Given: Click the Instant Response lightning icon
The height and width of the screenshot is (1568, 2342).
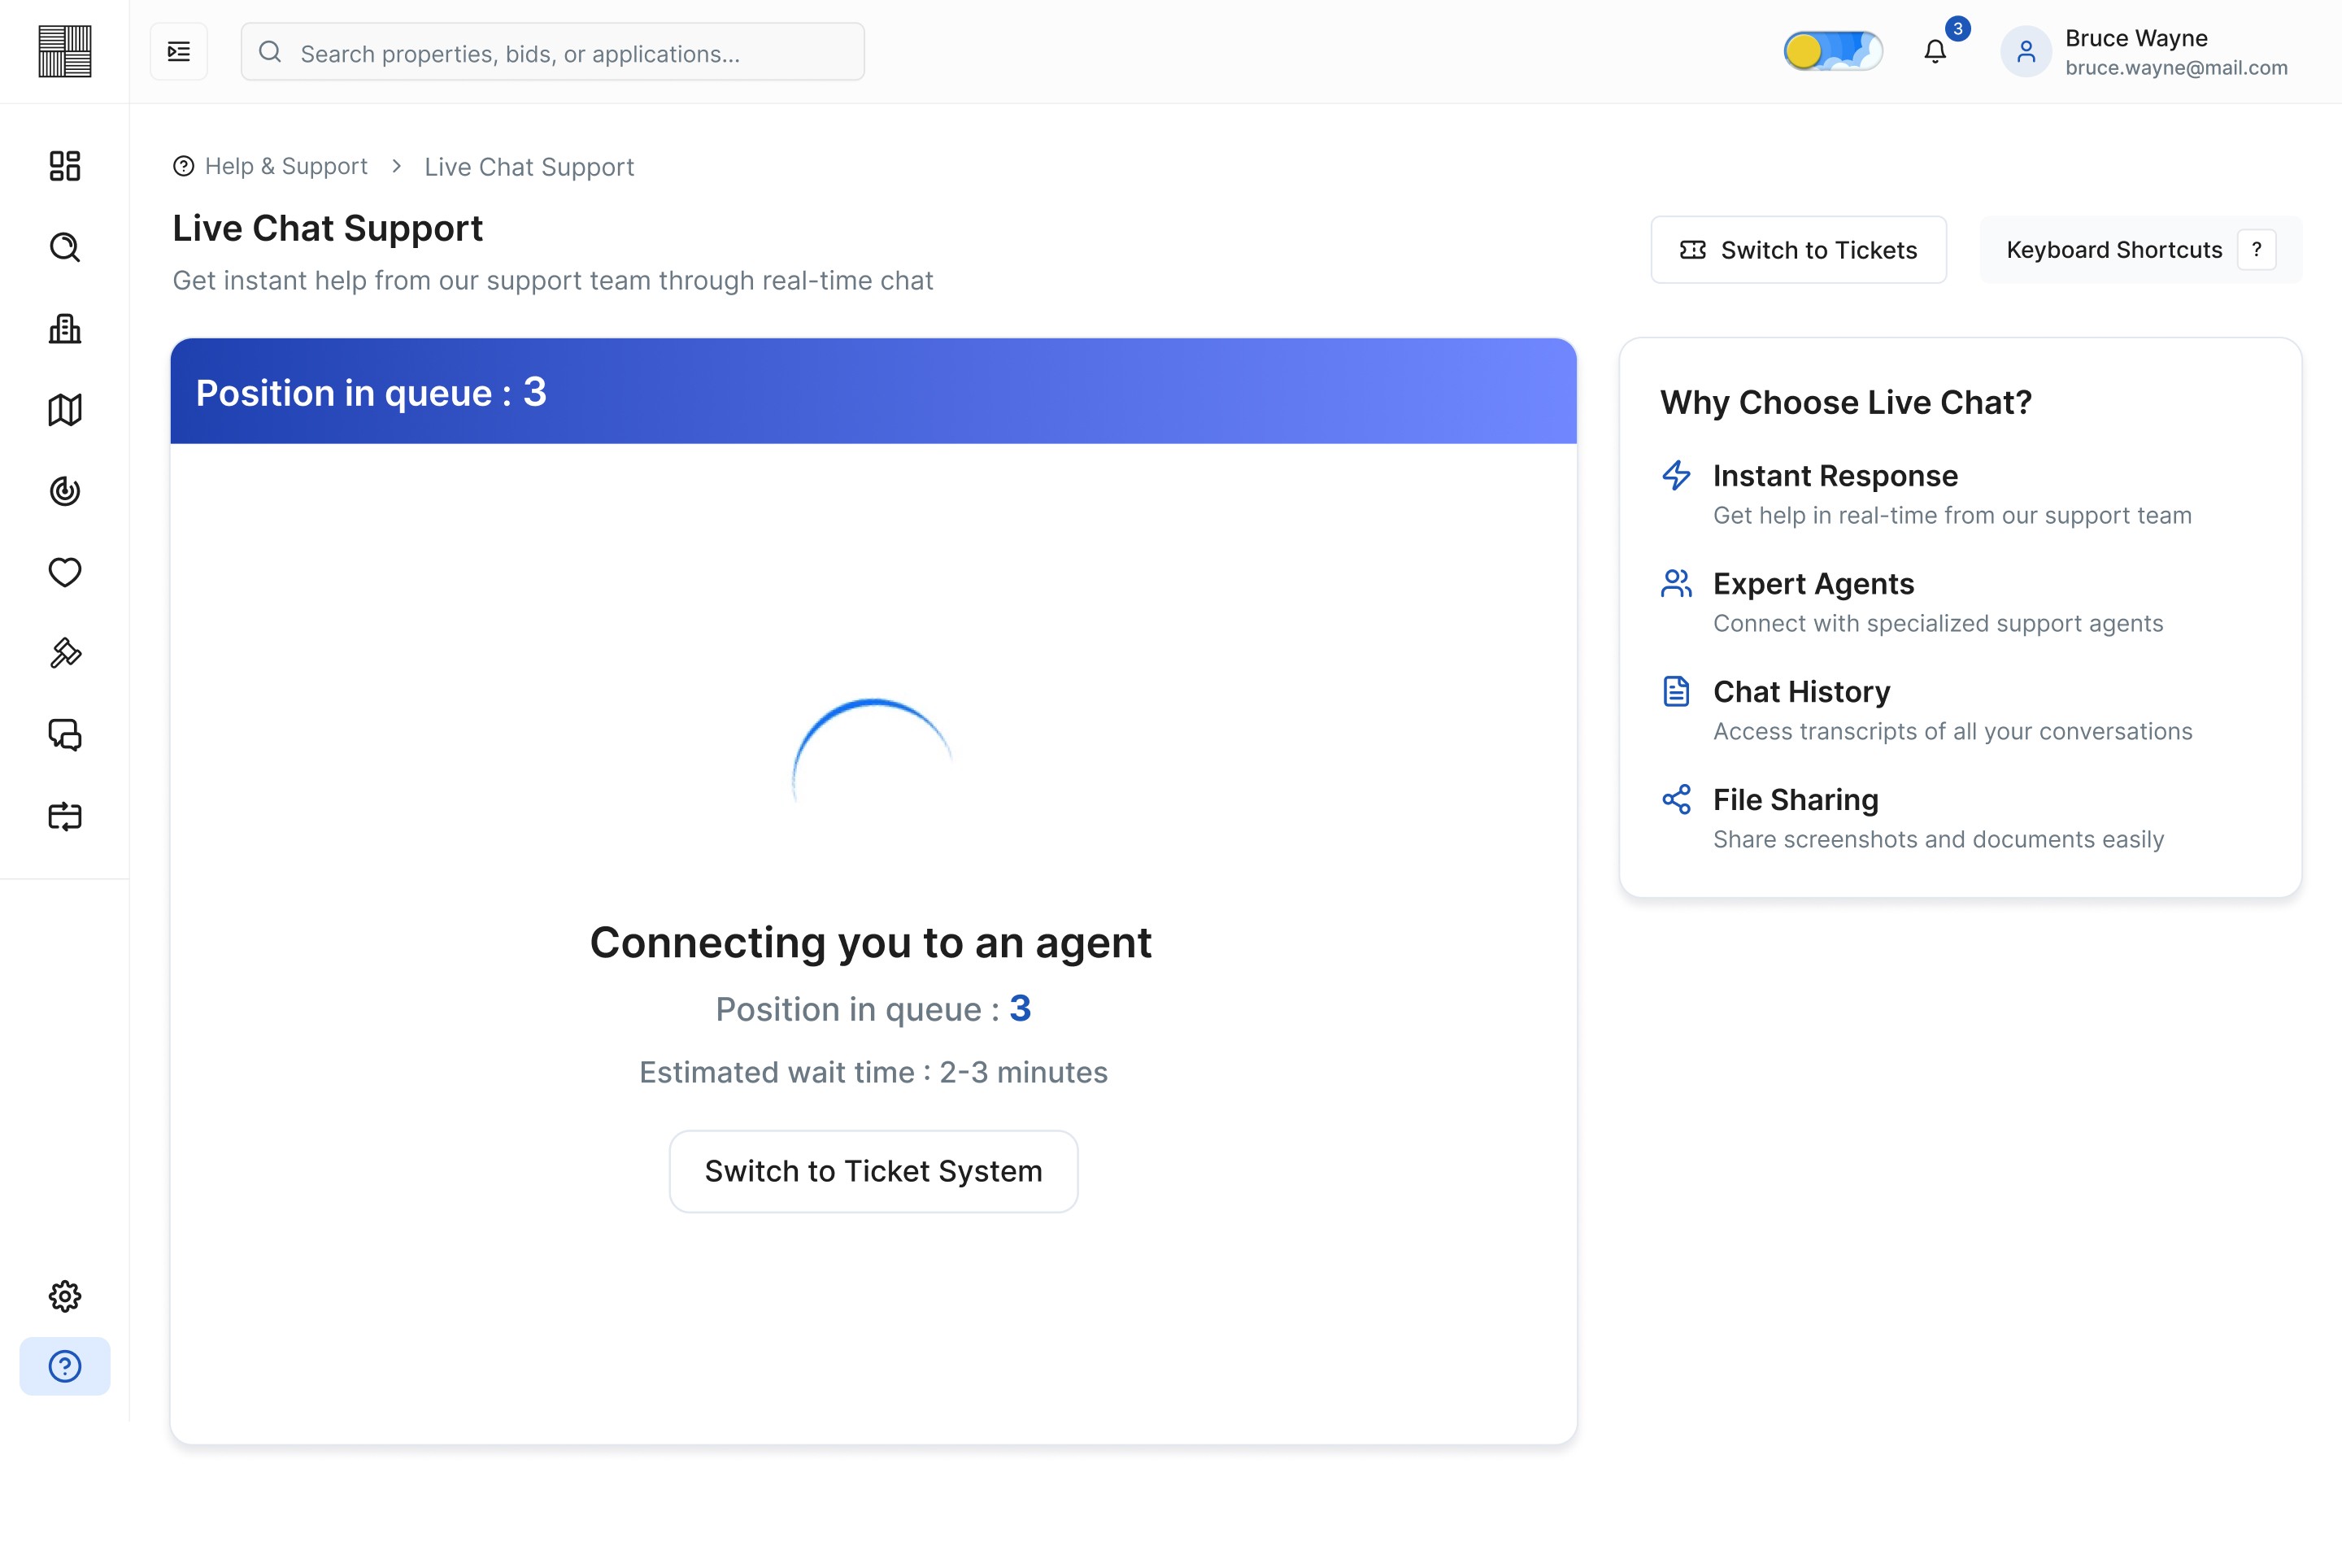Looking at the screenshot, I should pyautogui.click(x=1677, y=475).
